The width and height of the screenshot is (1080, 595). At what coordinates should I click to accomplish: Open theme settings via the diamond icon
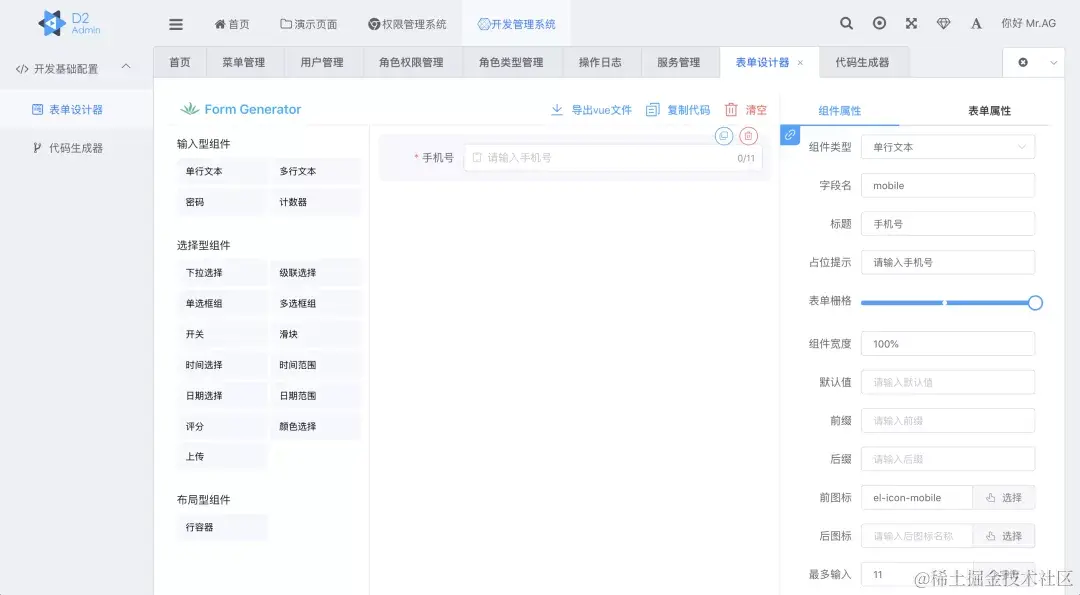[943, 22]
